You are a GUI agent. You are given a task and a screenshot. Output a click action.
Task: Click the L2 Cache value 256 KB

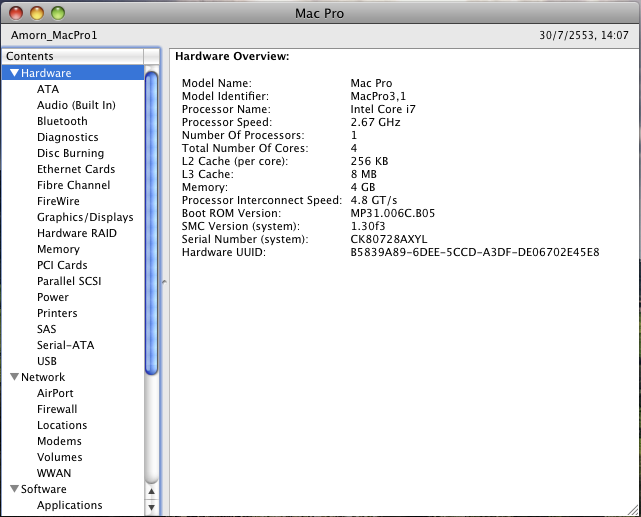[x=369, y=161]
